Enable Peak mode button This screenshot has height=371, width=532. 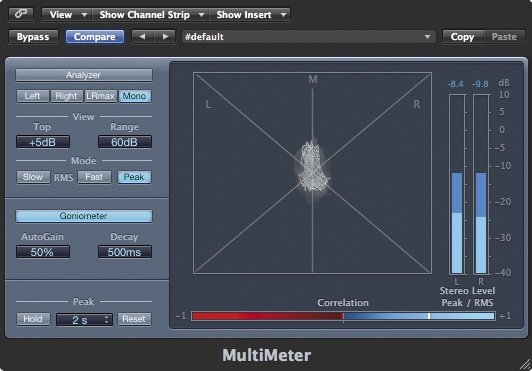point(134,177)
